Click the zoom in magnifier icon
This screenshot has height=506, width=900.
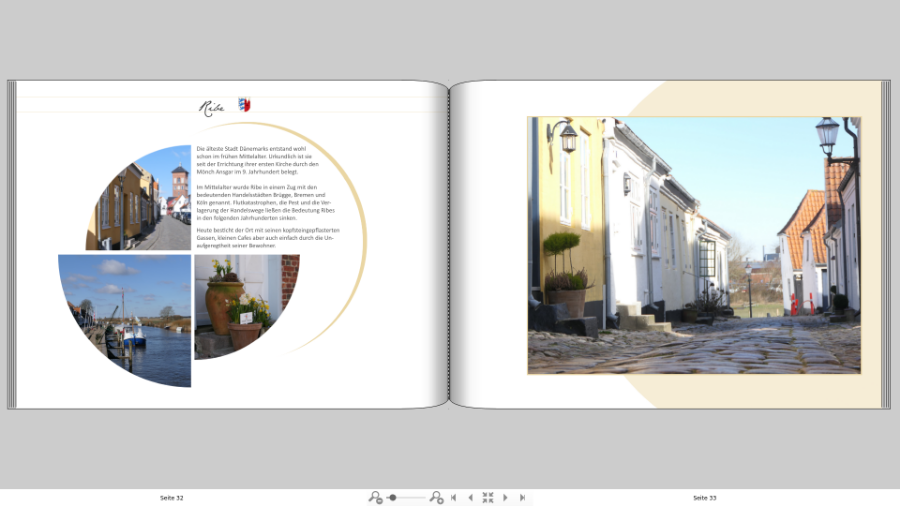(x=436, y=497)
